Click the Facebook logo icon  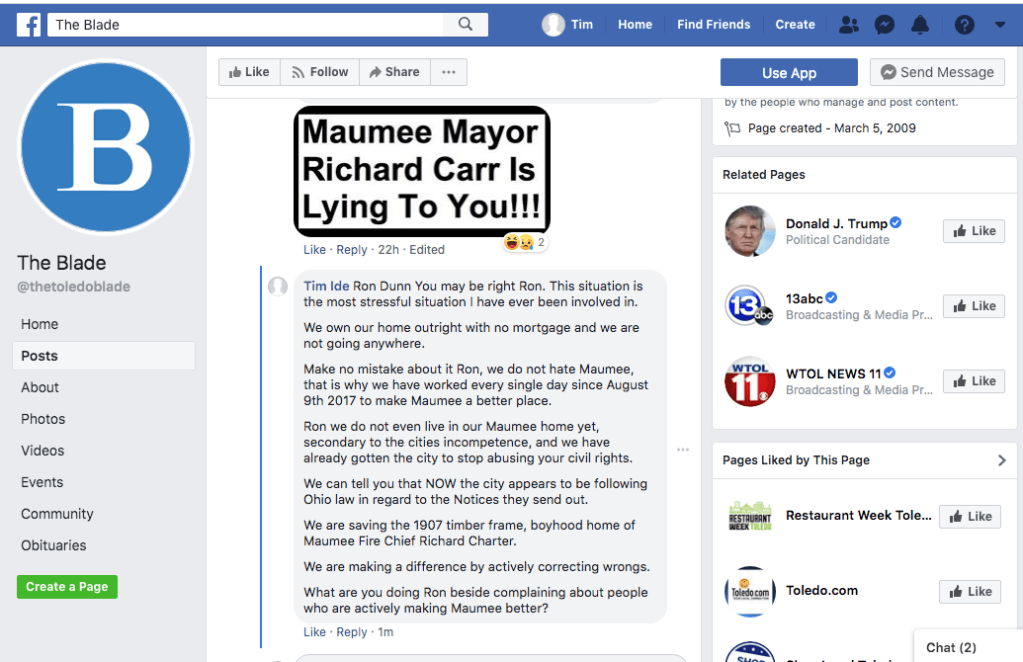(29, 25)
